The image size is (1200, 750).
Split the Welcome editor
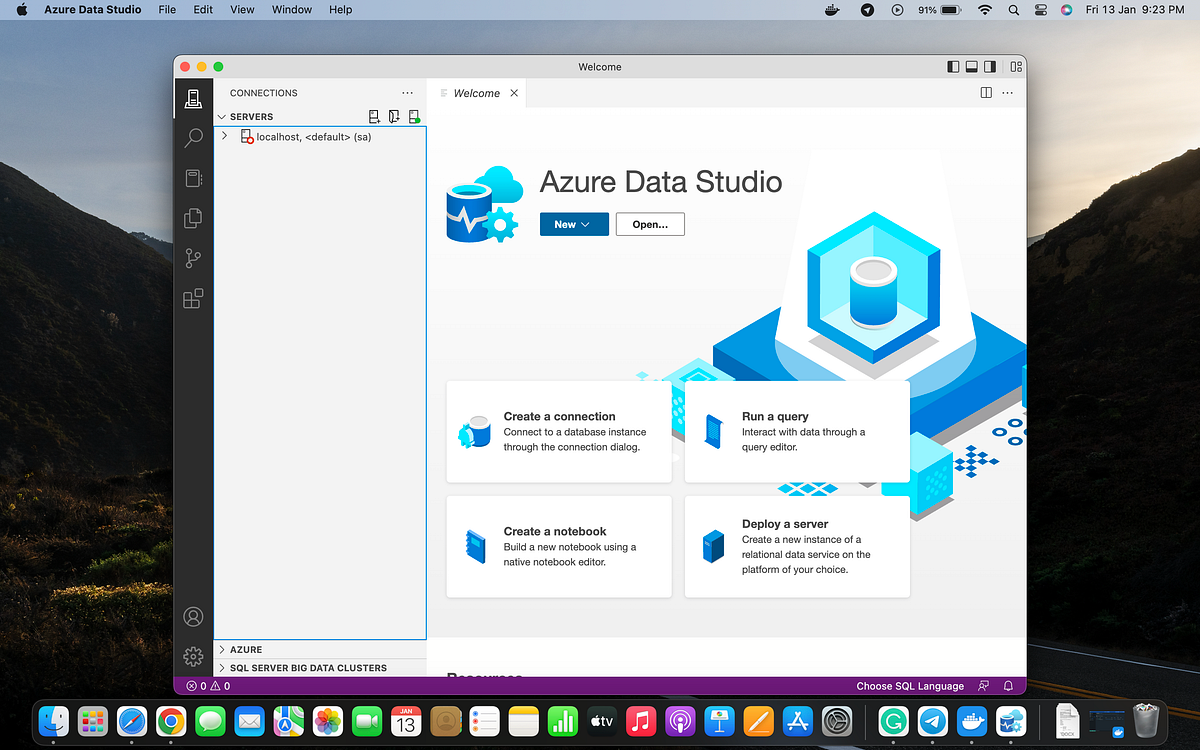[986, 92]
